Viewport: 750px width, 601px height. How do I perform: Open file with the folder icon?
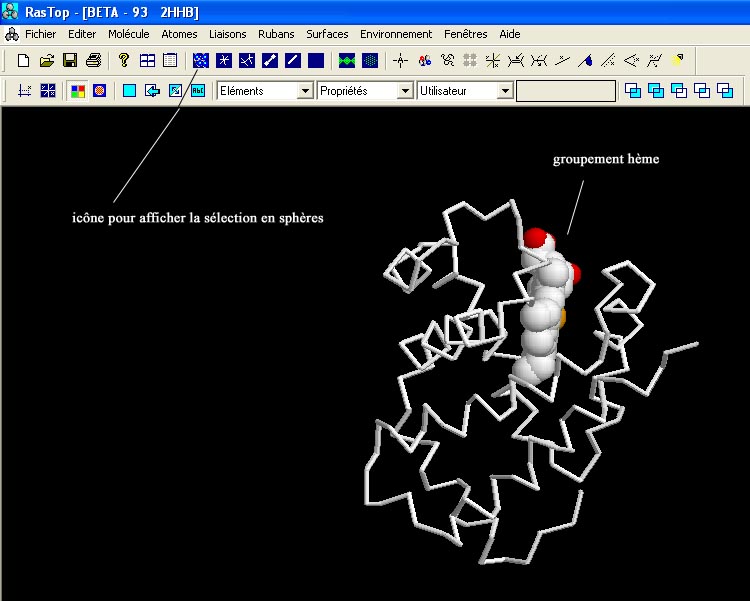[47, 60]
